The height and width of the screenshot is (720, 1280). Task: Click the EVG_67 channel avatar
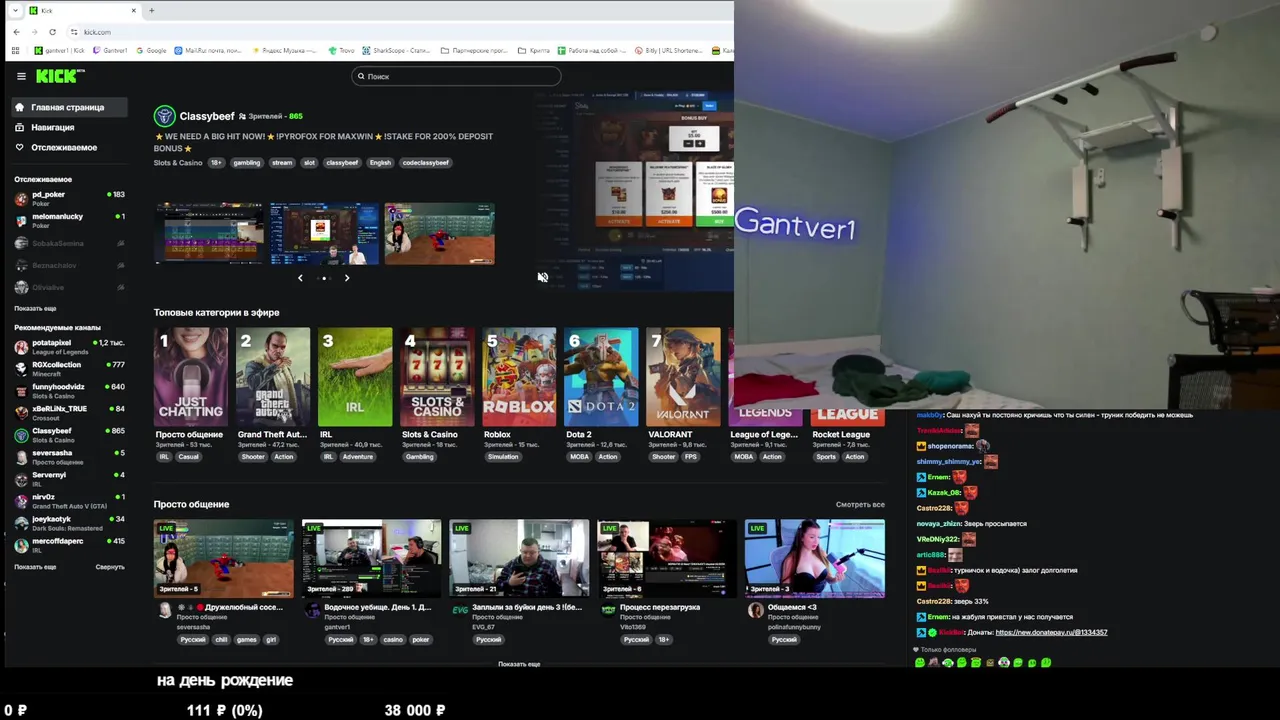click(460, 609)
